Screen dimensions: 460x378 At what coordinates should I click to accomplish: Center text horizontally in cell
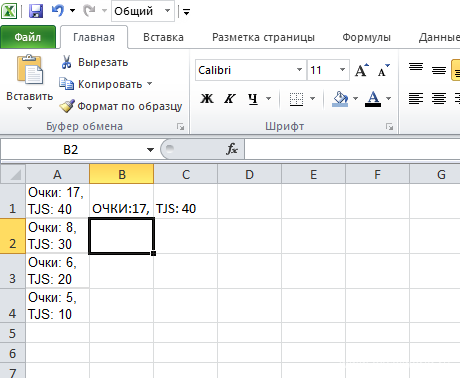click(439, 98)
